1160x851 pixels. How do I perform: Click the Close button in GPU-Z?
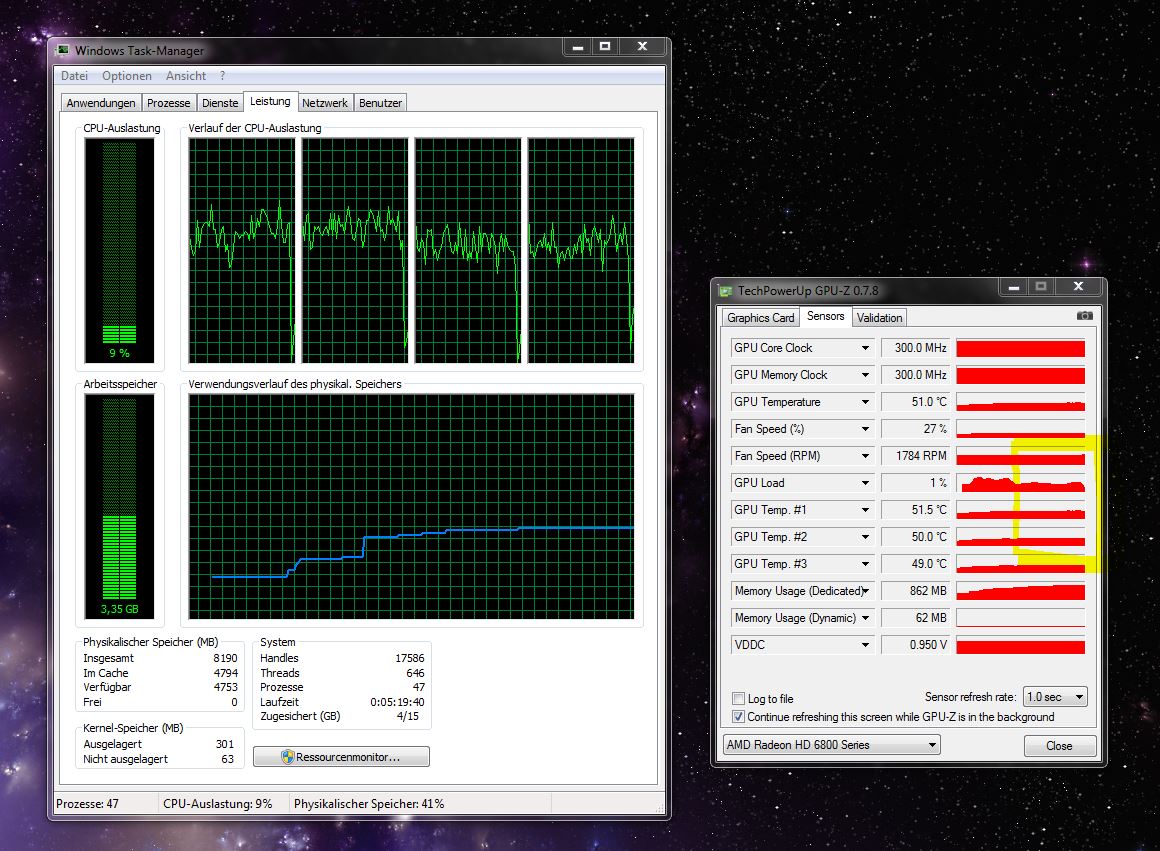click(1059, 746)
